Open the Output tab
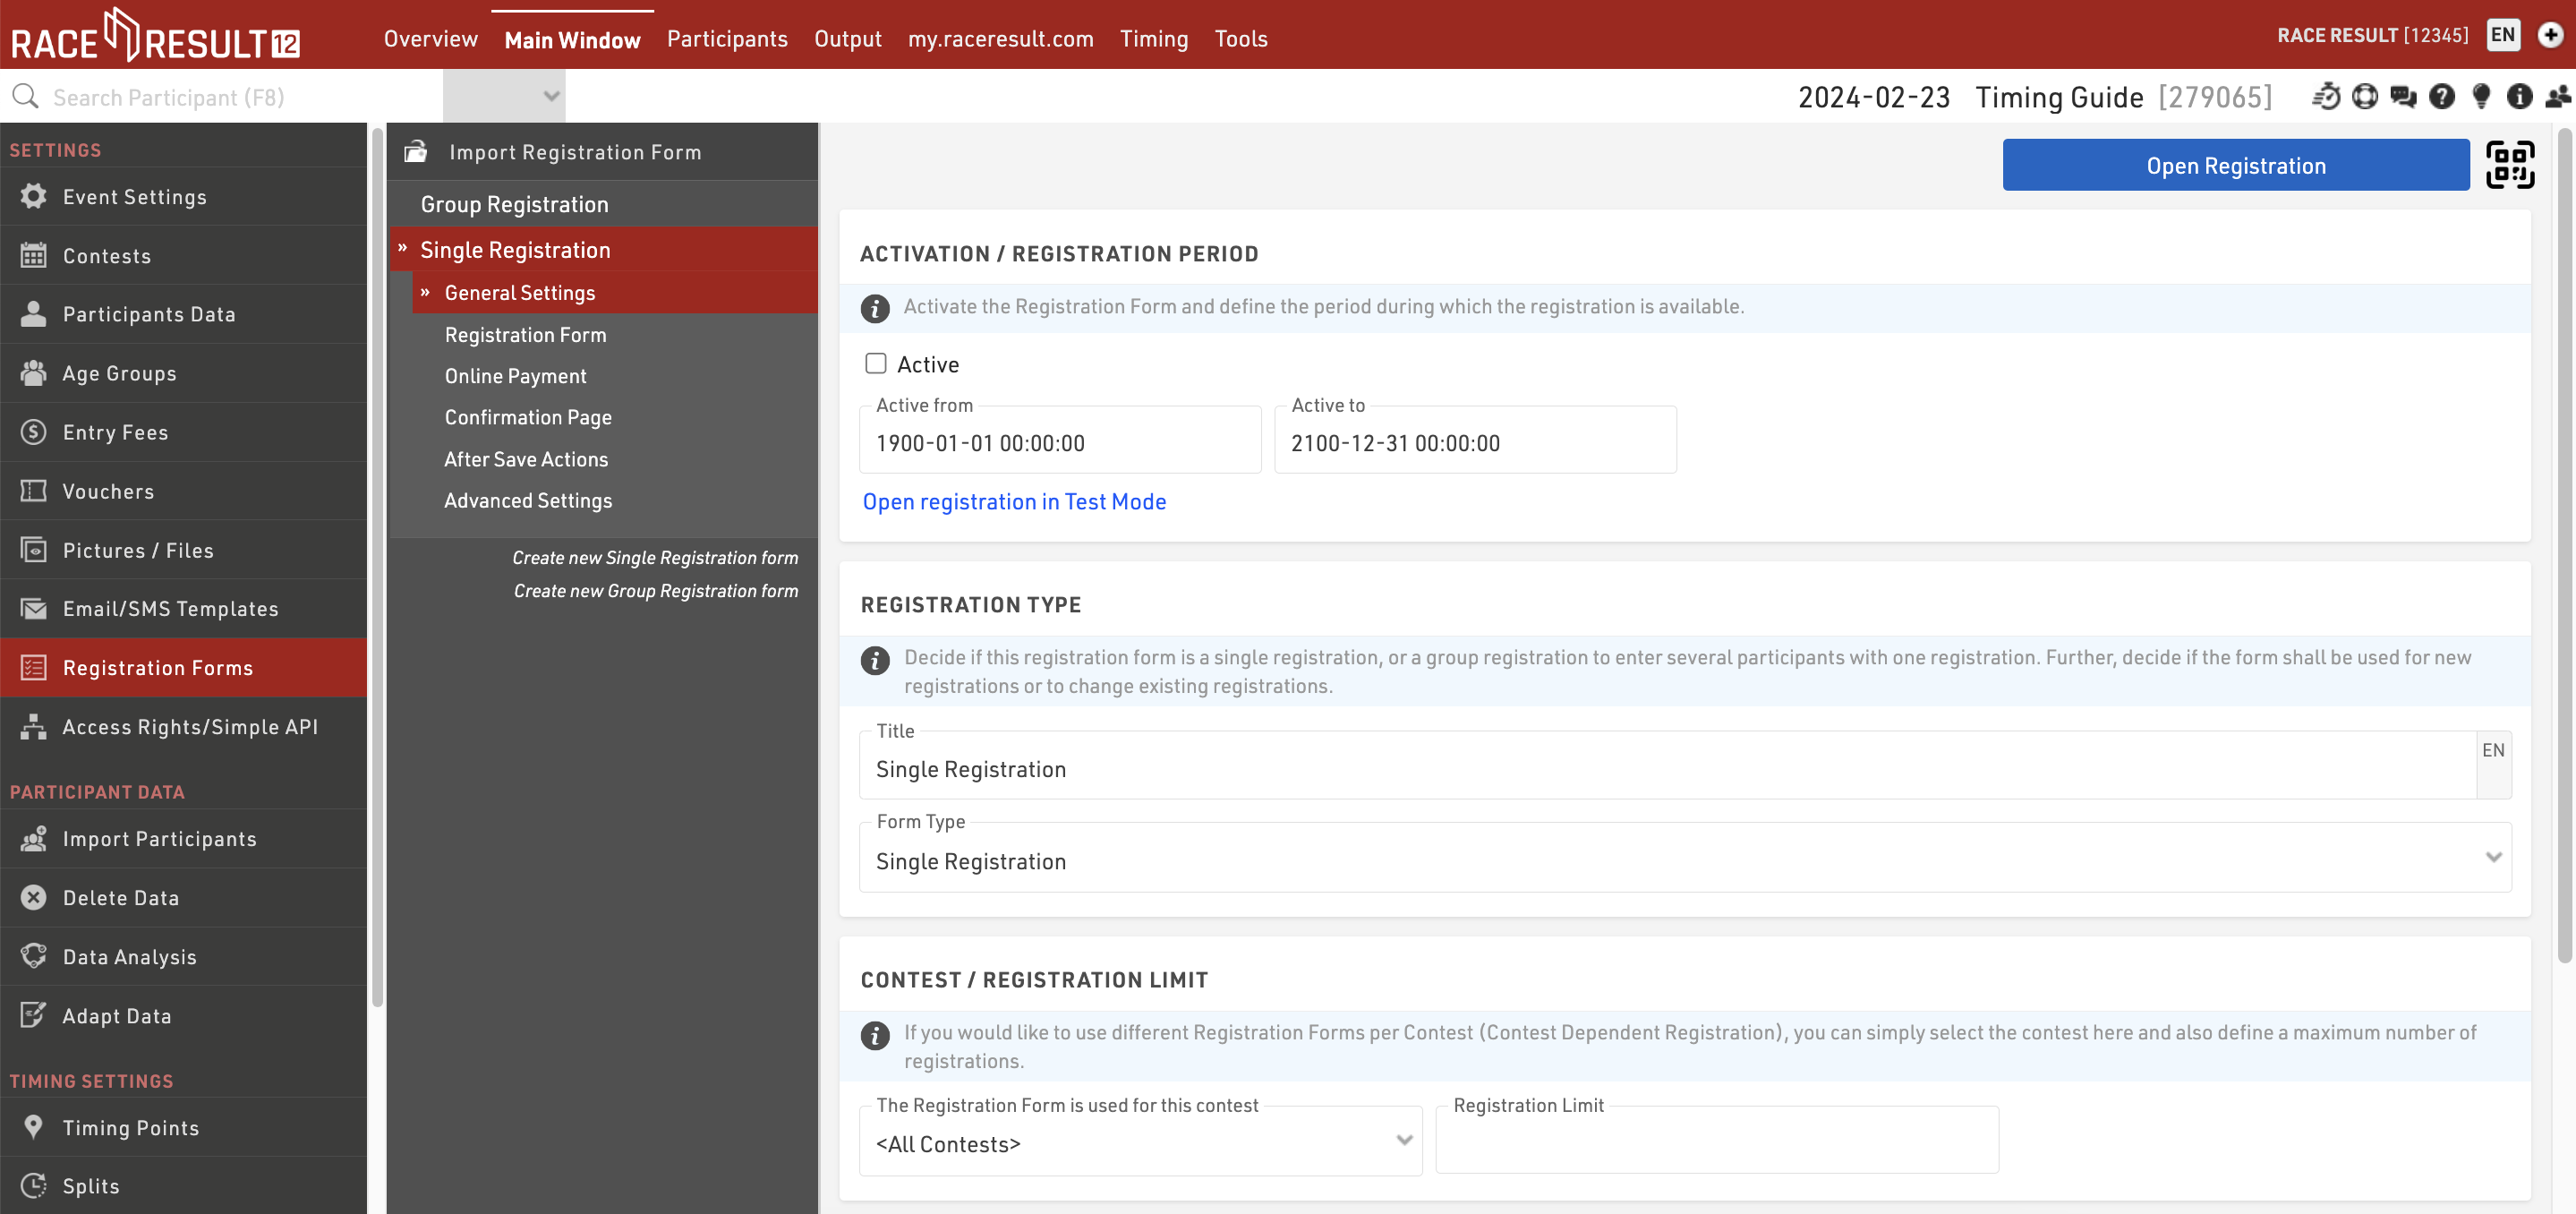Viewport: 2576px width, 1214px height. point(848,39)
